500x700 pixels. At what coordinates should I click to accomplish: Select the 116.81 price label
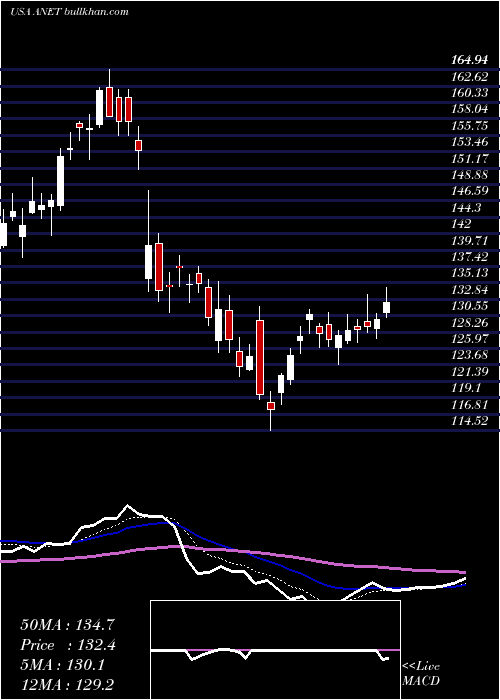tap(469, 405)
